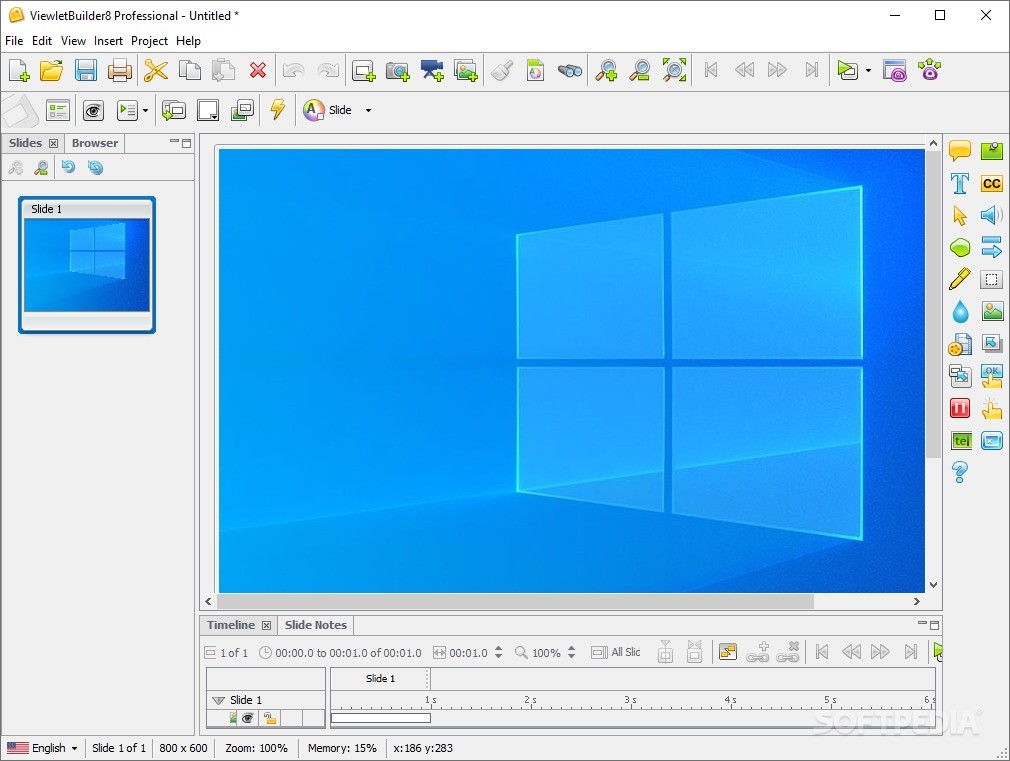This screenshot has width=1010, height=761.
Task: Go to last slide in top toolbar
Action: 812,70
